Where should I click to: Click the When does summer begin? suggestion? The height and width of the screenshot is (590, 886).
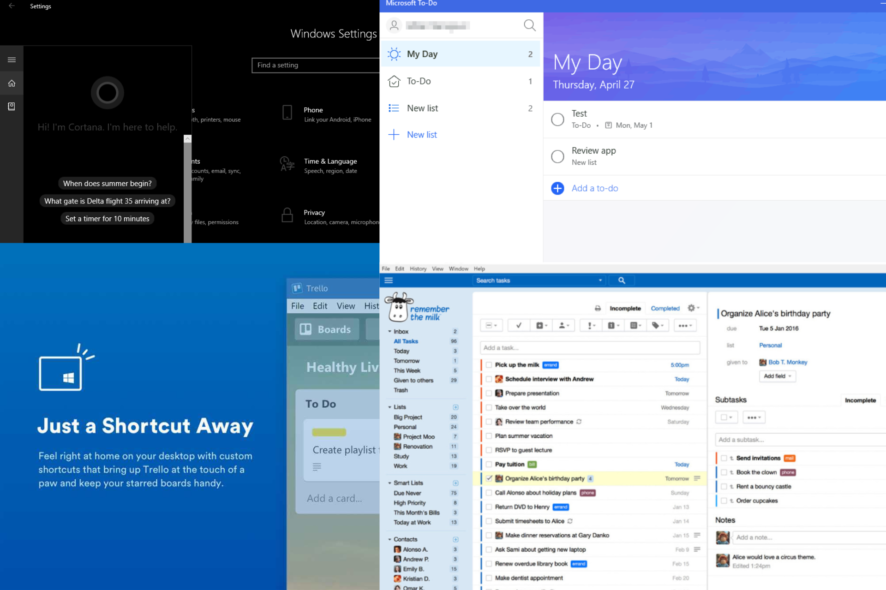[107, 184]
